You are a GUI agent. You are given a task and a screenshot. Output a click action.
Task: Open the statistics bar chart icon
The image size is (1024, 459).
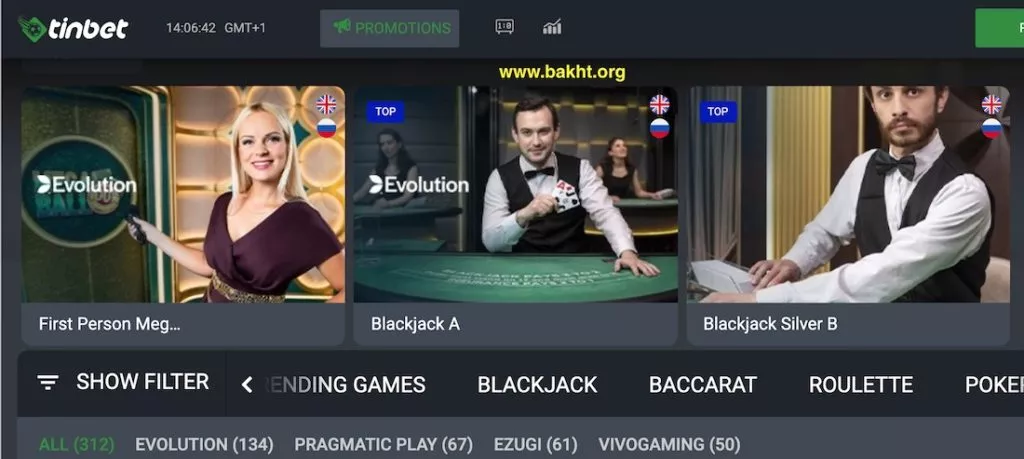(x=552, y=27)
